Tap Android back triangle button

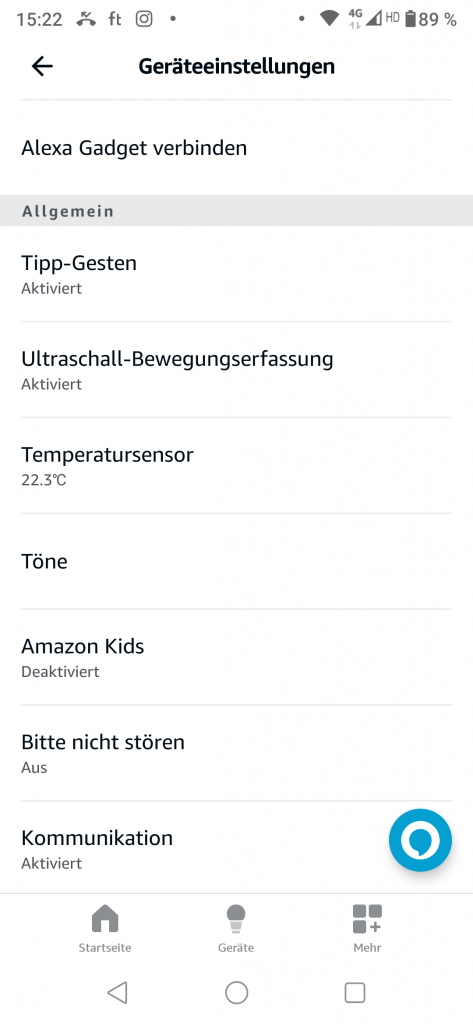tap(118, 993)
